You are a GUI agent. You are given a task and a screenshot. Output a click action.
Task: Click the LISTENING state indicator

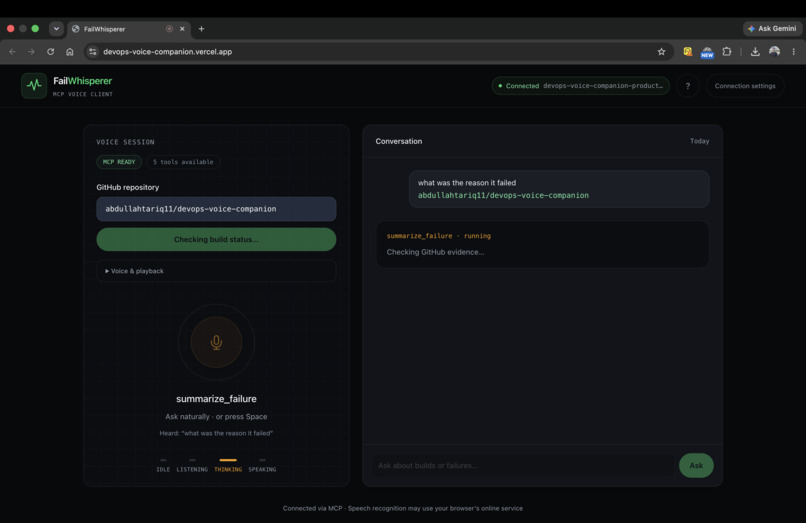pos(192,465)
